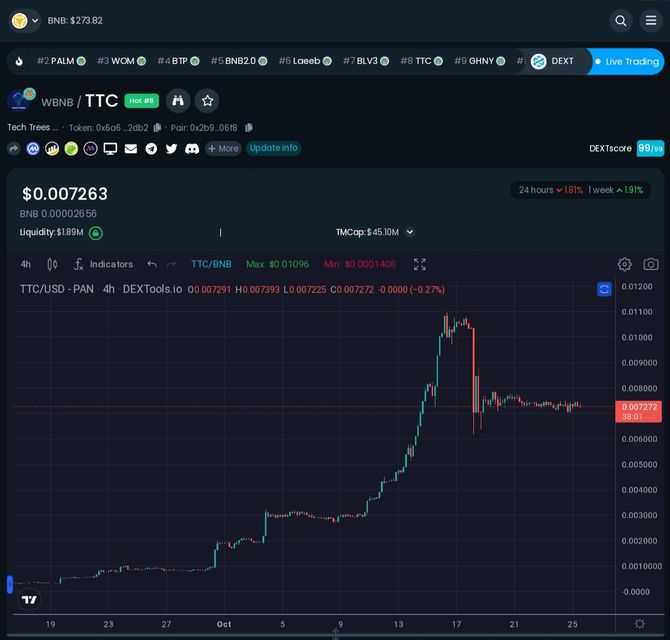Open the yellow bar-chart tracker link icon
This screenshot has height=640, width=670.
pos(52,149)
